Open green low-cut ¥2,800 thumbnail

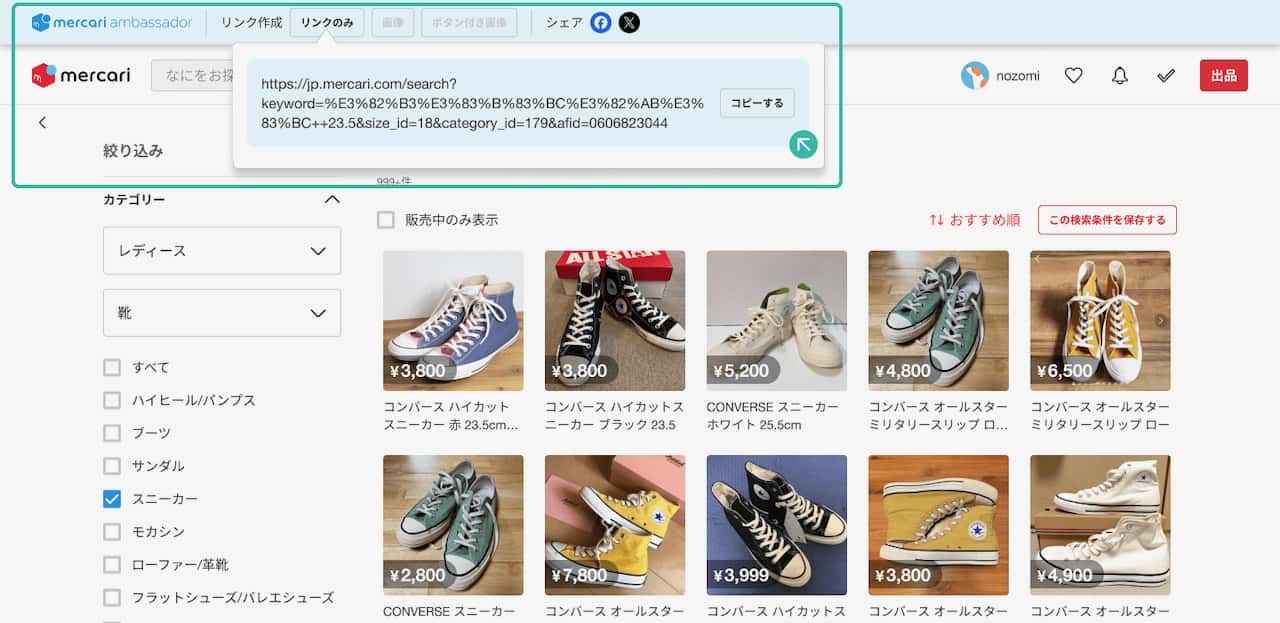pyautogui.click(x=453, y=525)
